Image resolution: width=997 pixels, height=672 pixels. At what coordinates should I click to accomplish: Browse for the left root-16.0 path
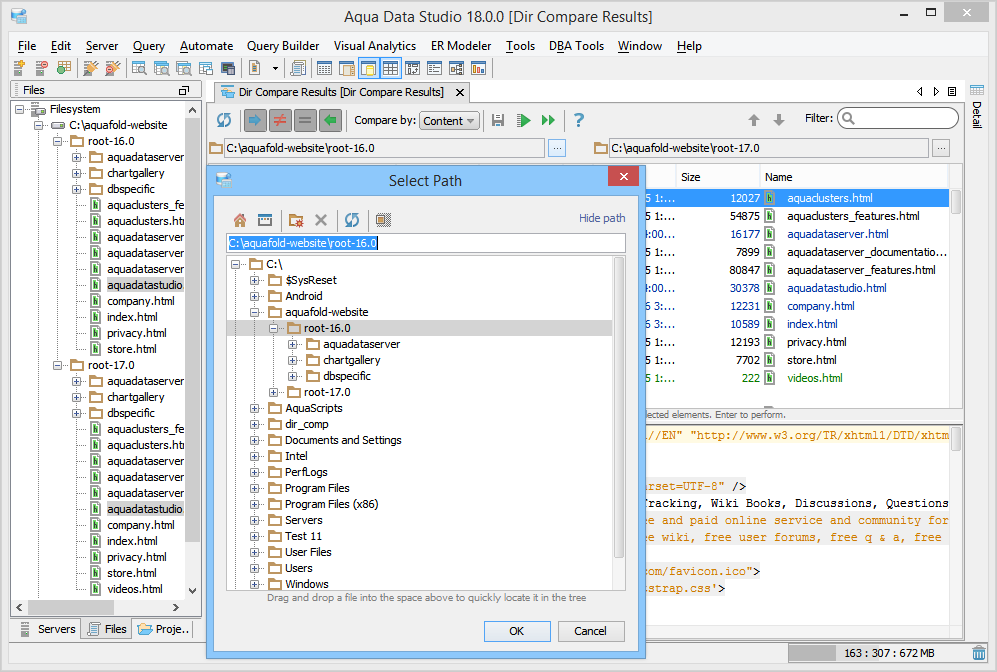[557, 148]
